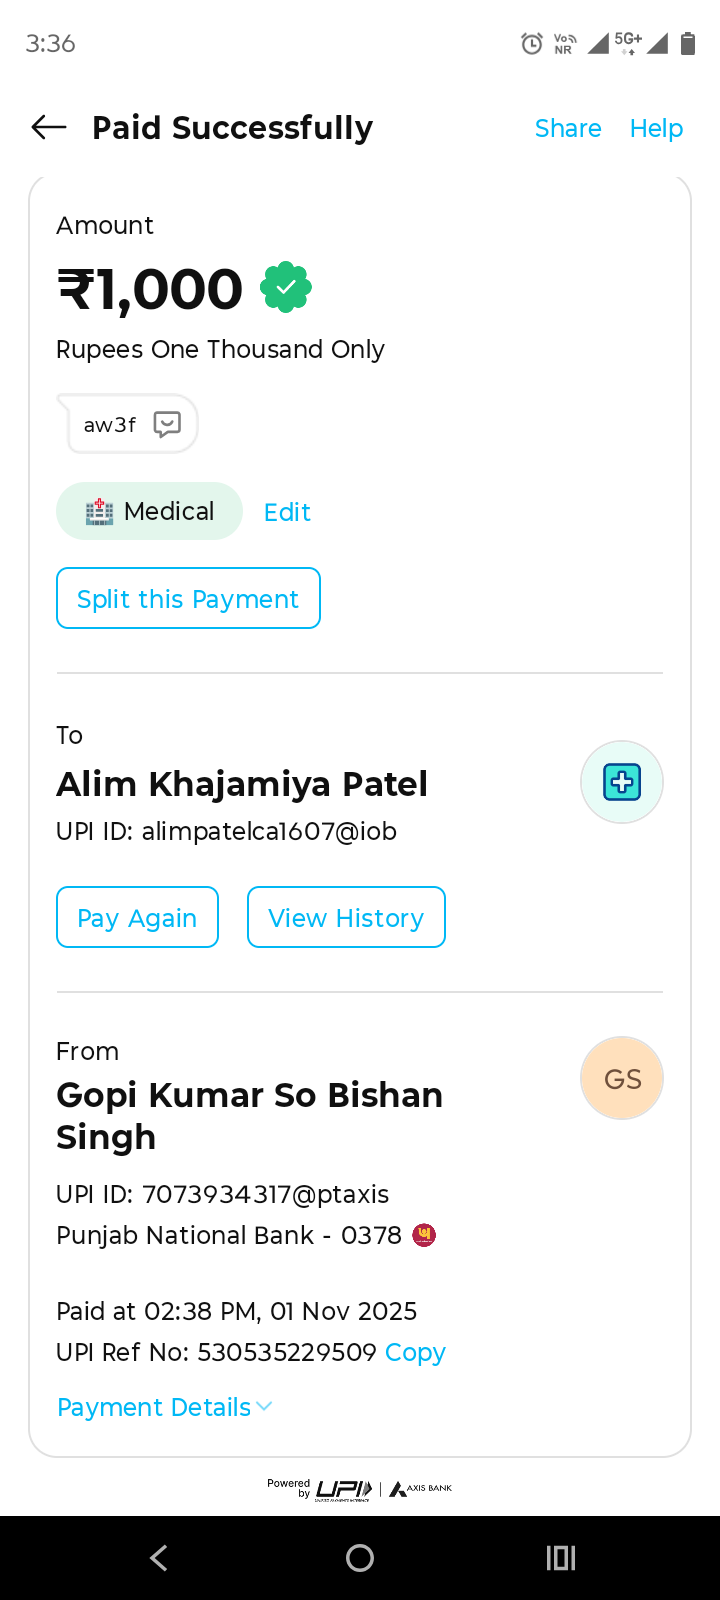Open Alim Khajamiya Patel's avatar icon

click(x=622, y=782)
